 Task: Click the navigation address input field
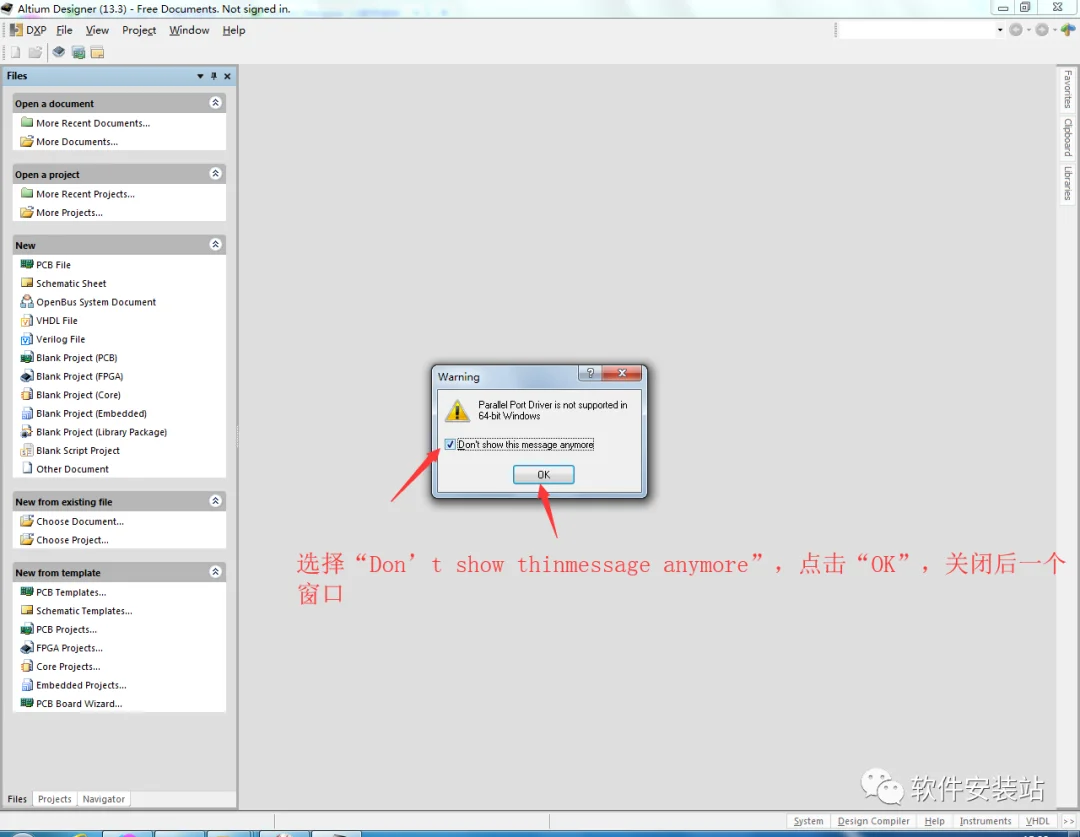[x=917, y=30]
